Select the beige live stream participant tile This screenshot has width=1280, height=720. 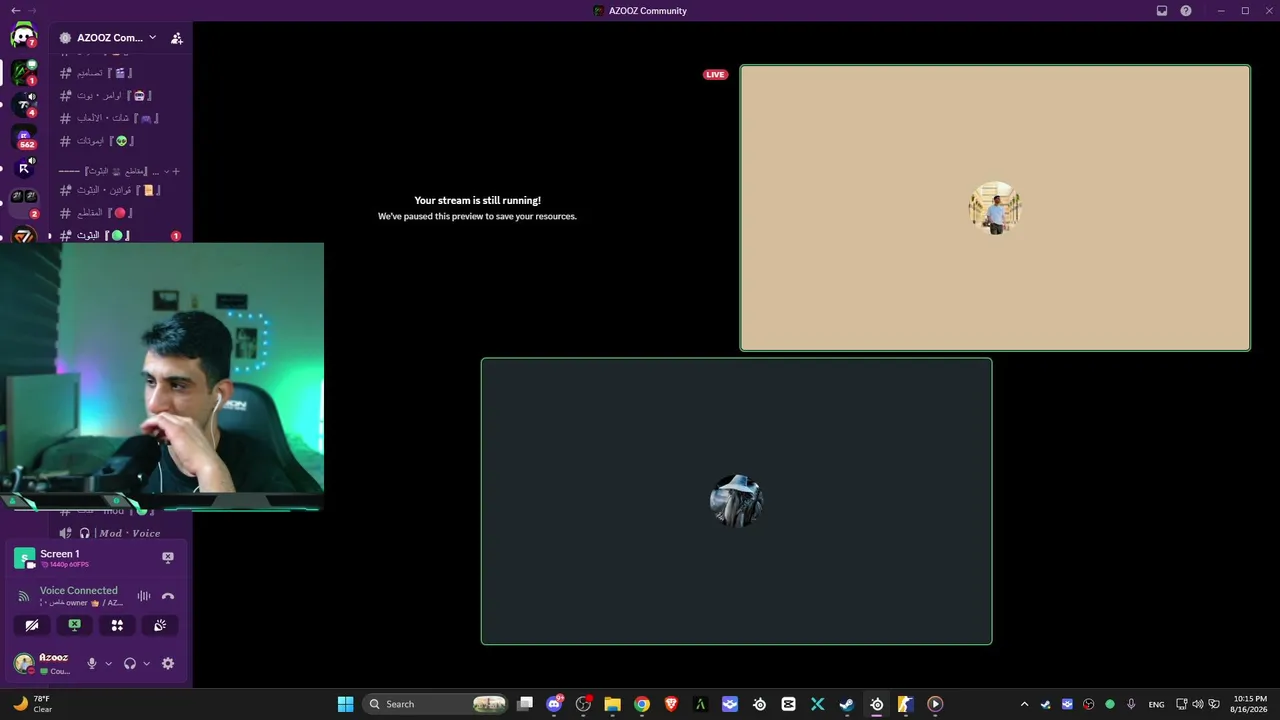click(995, 208)
